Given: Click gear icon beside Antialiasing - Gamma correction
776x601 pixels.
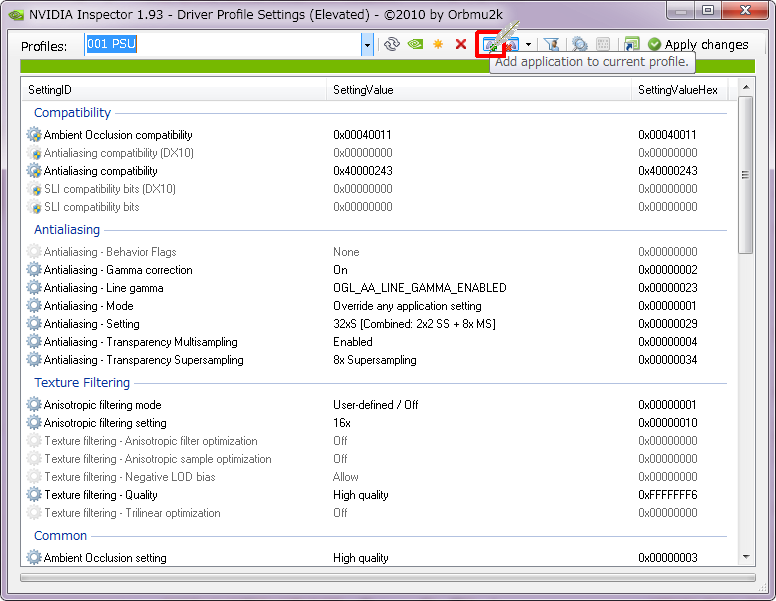Looking at the screenshot, I should click(x=34, y=270).
